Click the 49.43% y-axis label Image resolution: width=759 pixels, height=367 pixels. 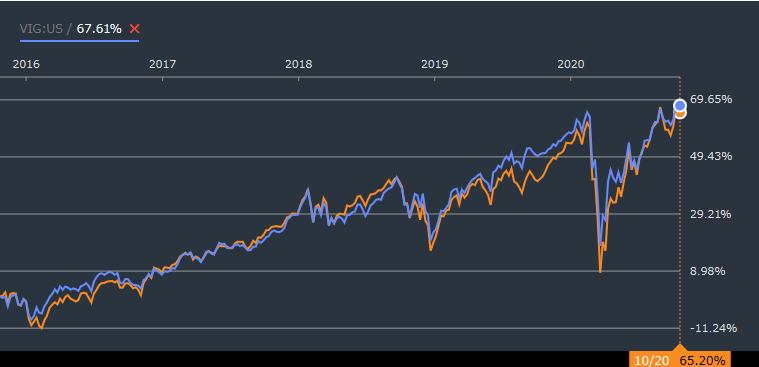tap(711, 156)
